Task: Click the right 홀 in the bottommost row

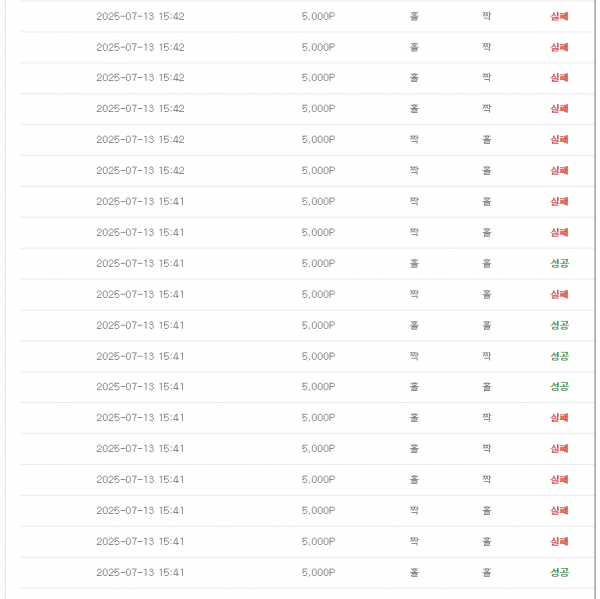Action: [486, 572]
